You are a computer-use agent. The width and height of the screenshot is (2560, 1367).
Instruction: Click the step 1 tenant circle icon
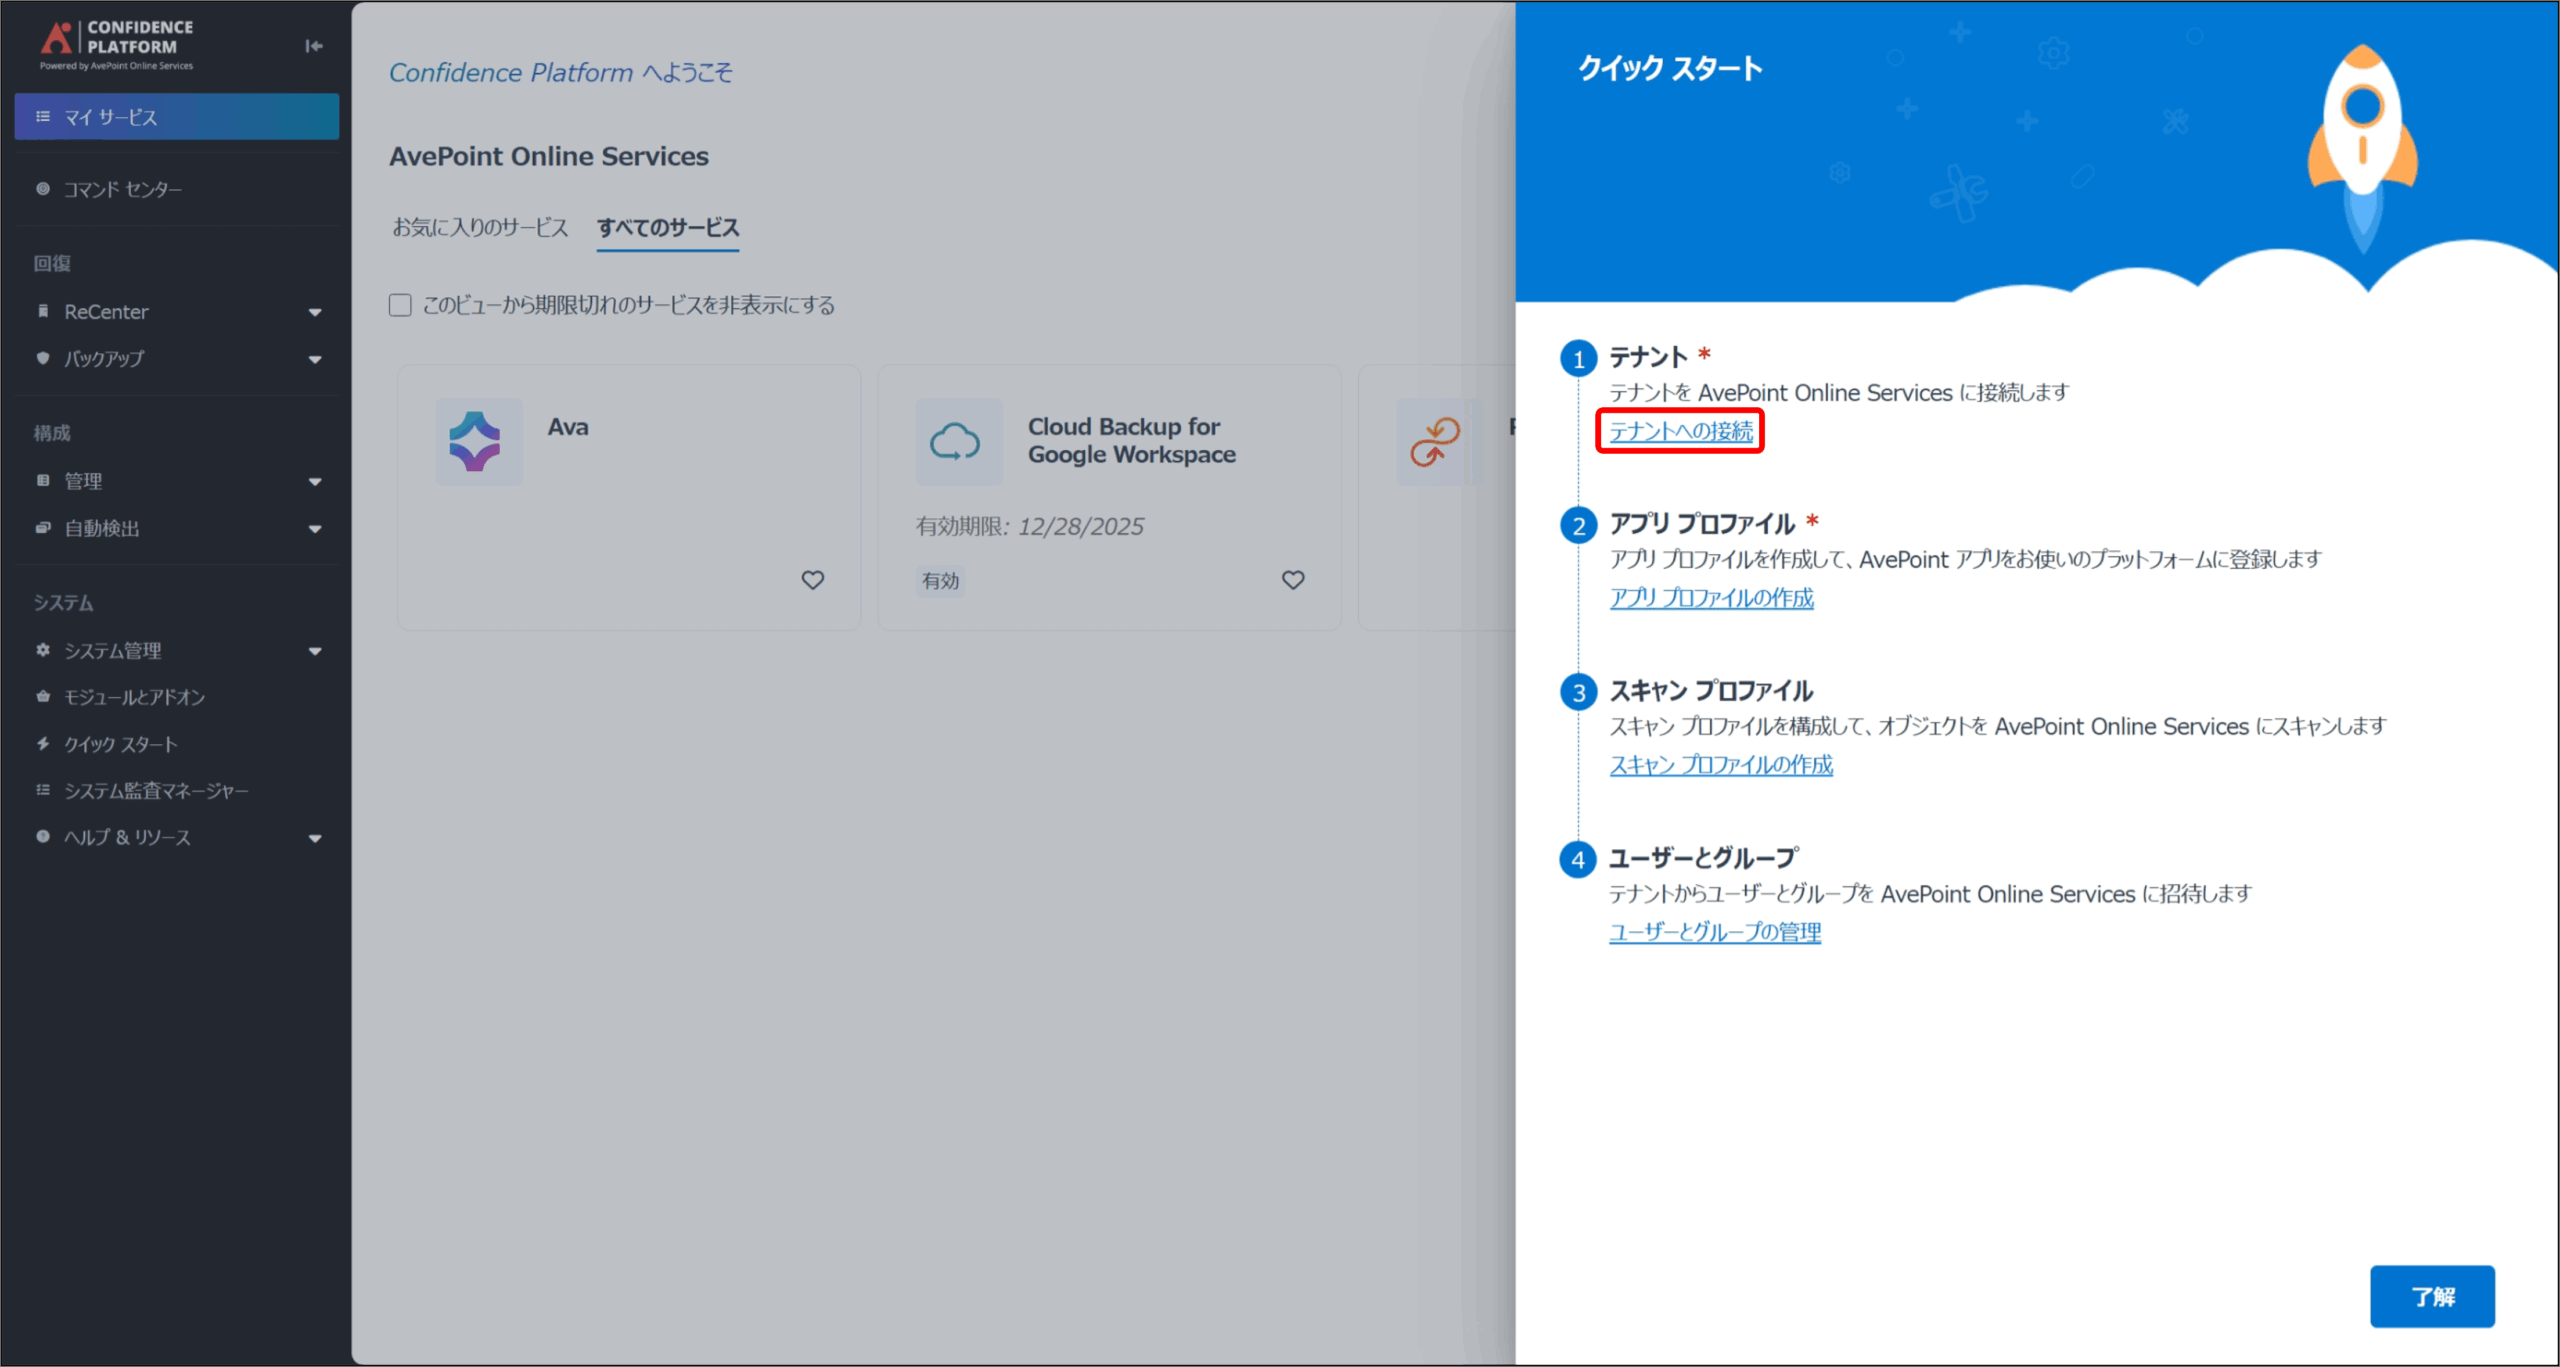(1579, 359)
